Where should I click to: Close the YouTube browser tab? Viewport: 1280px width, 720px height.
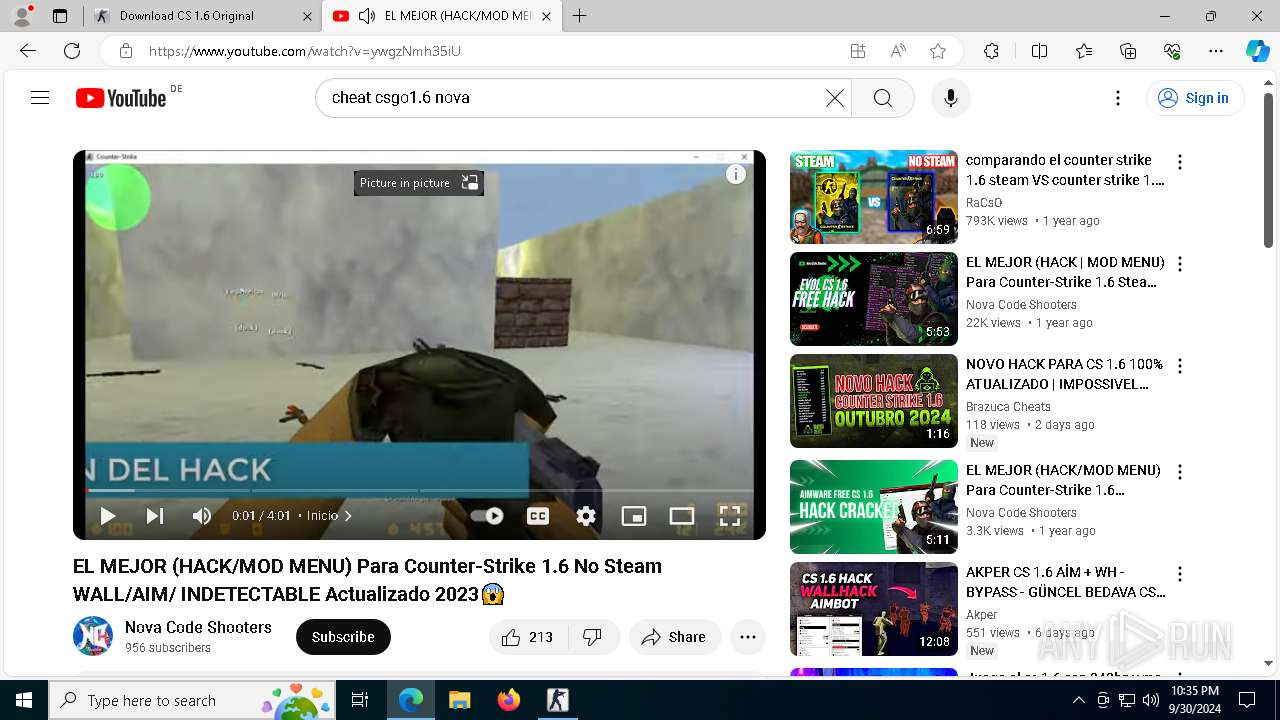[x=546, y=16]
